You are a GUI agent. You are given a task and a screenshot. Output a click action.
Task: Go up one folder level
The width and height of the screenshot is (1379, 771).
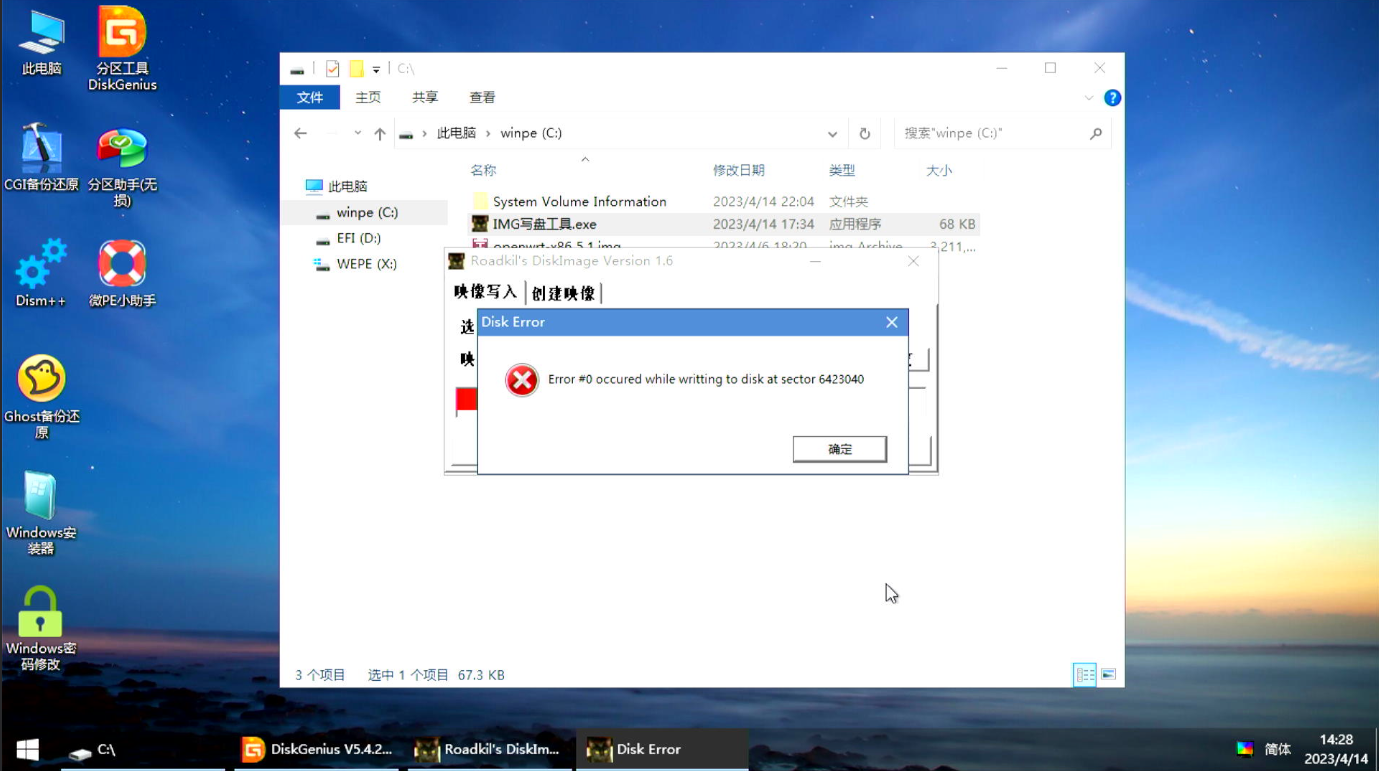pyautogui.click(x=380, y=133)
